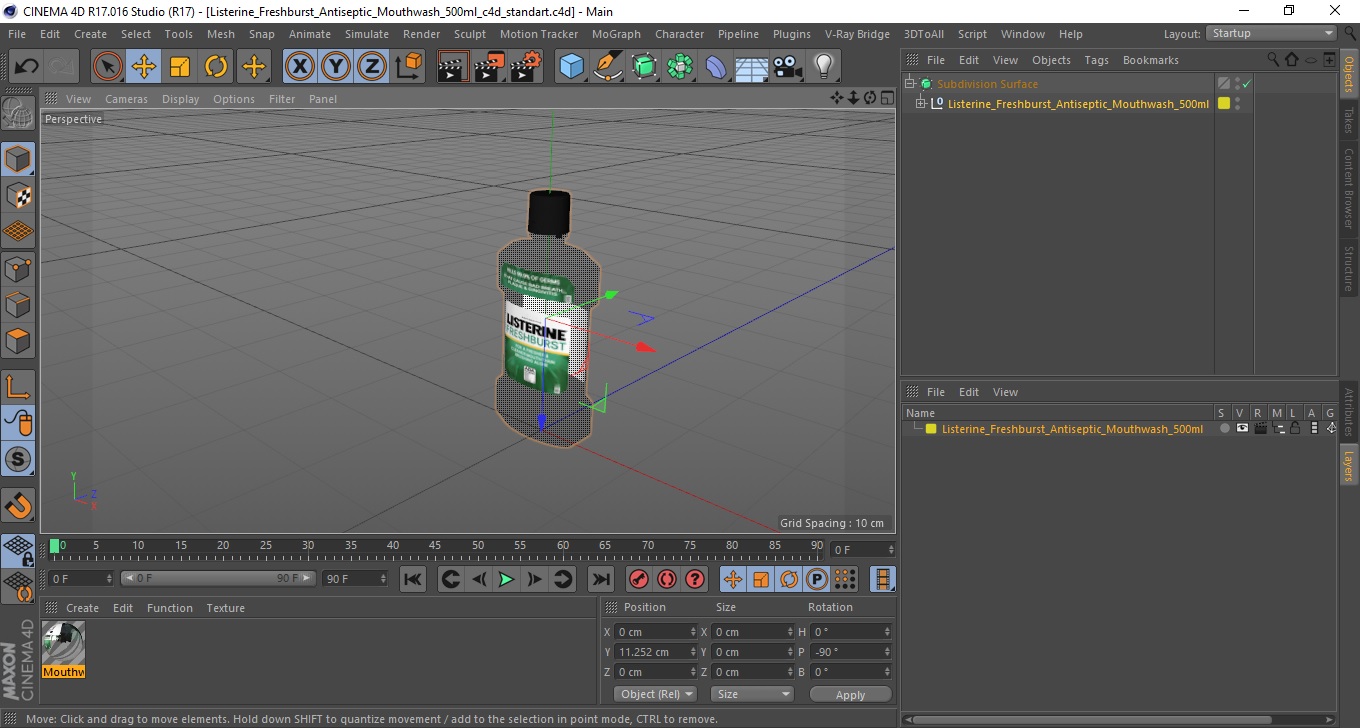1360x728 pixels.
Task: Switch to Model mode in left palette
Action: coord(18,159)
